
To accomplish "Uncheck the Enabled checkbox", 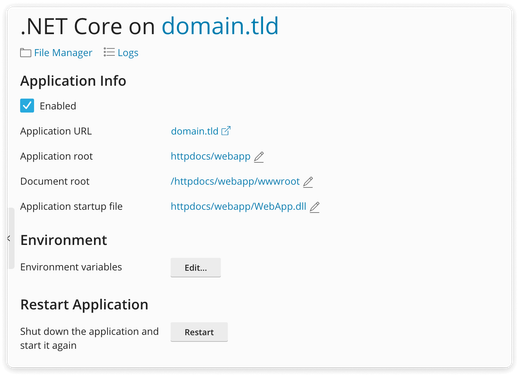I will coord(27,106).
